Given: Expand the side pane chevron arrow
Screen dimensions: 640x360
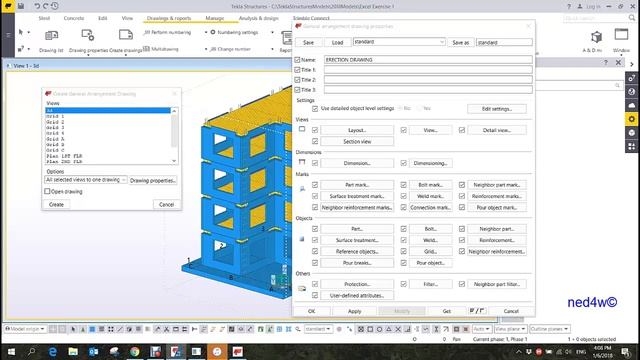Looking at the screenshot, I should [632, 64].
